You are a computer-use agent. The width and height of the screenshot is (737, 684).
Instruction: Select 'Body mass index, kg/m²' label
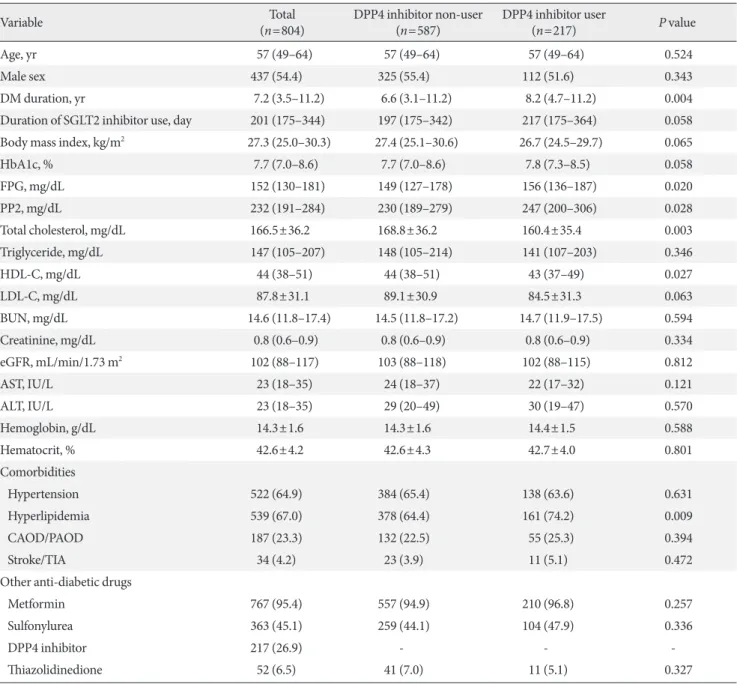(62, 142)
